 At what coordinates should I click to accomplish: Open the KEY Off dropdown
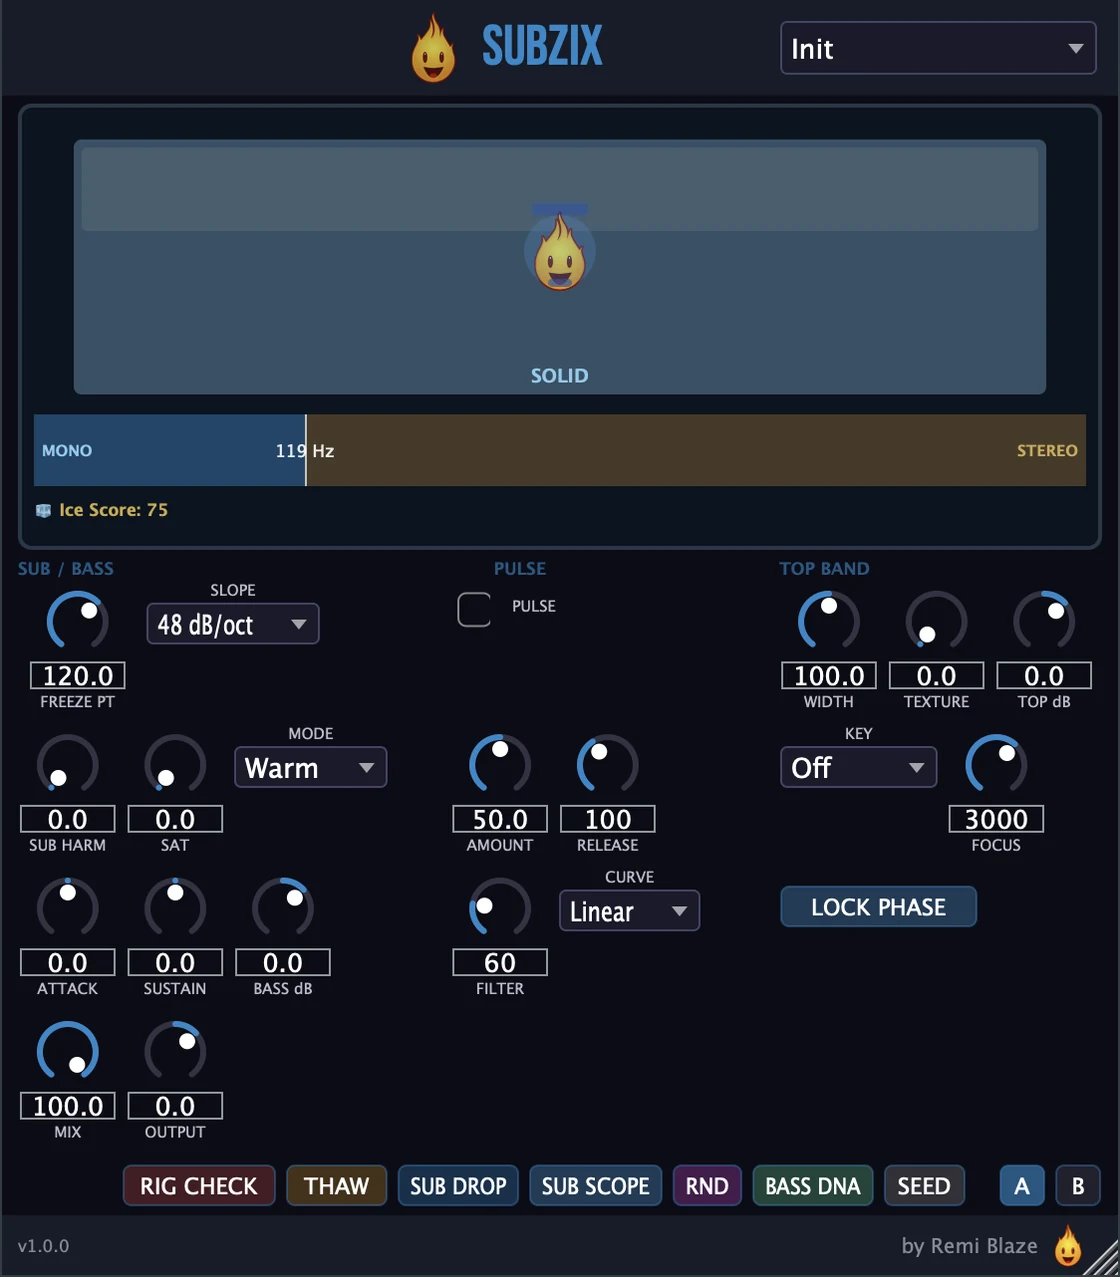click(859, 767)
